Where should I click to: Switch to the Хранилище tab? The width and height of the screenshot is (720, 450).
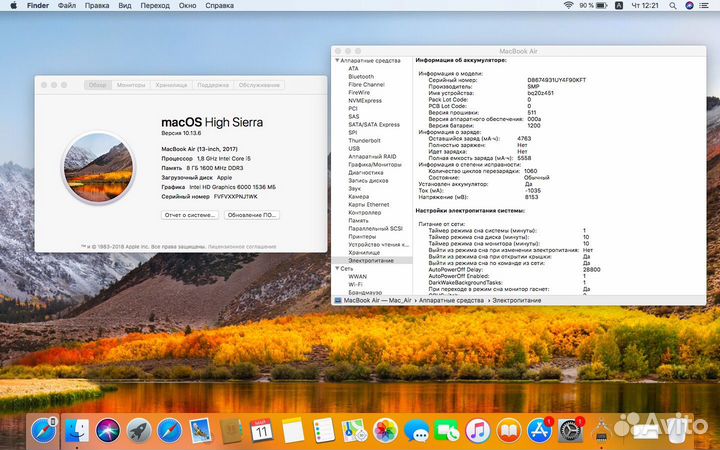click(x=171, y=85)
